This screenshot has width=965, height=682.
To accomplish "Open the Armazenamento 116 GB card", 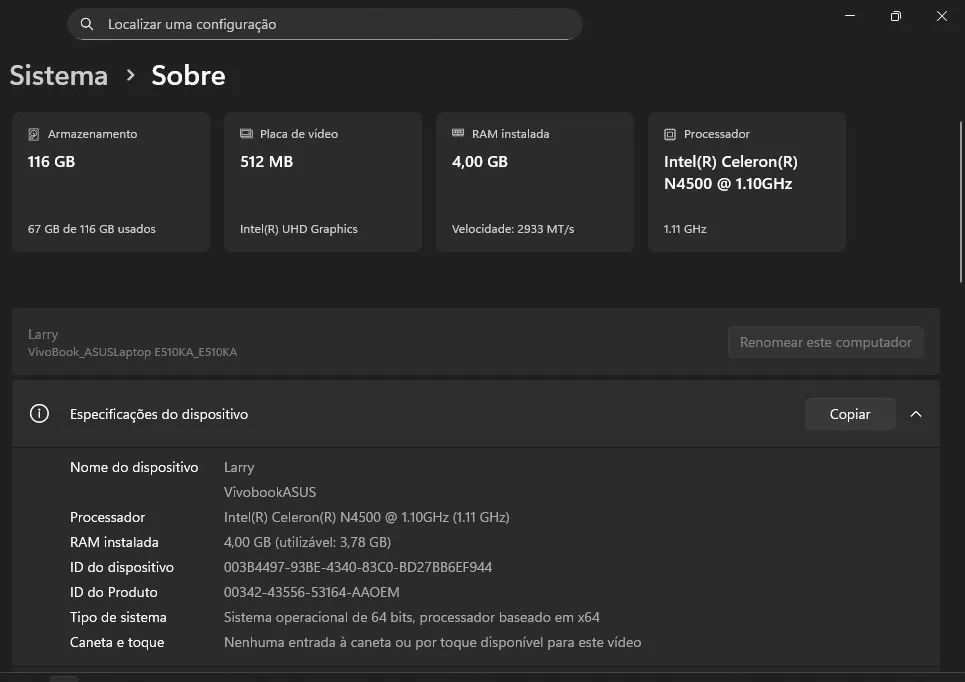I will [111, 182].
